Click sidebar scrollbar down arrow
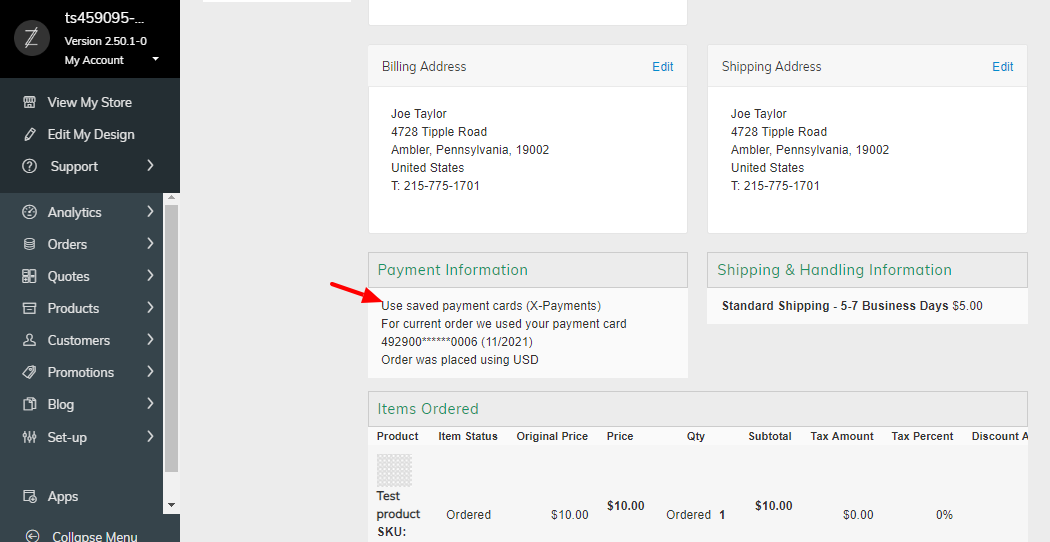The image size is (1050, 542). pyautogui.click(x=171, y=505)
